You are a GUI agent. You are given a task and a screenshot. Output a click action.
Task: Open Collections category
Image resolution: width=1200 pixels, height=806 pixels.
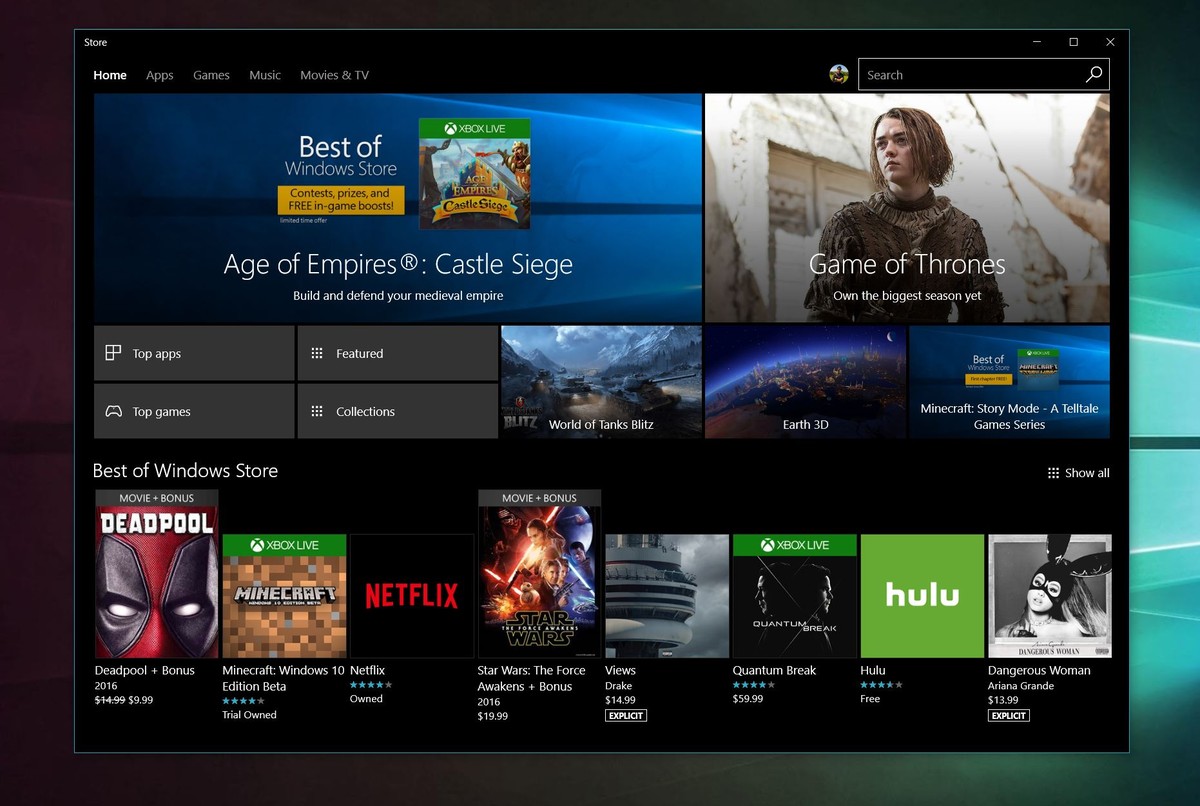pyautogui.click(x=398, y=411)
